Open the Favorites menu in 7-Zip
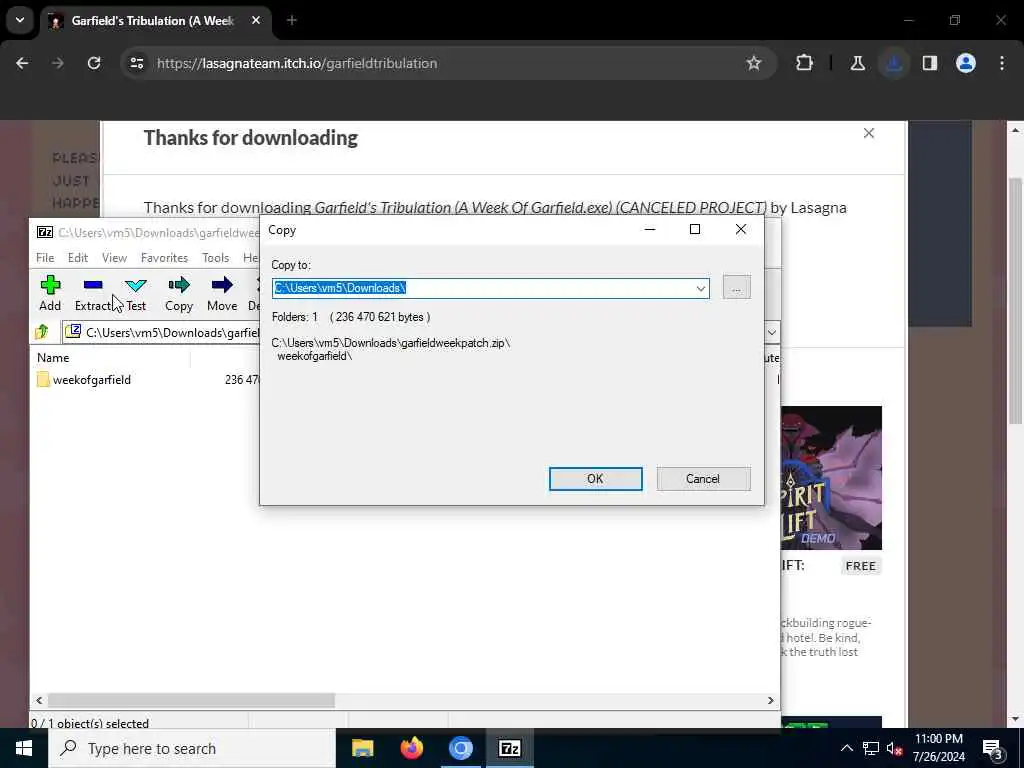The width and height of the screenshot is (1024, 768). click(164, 257)
